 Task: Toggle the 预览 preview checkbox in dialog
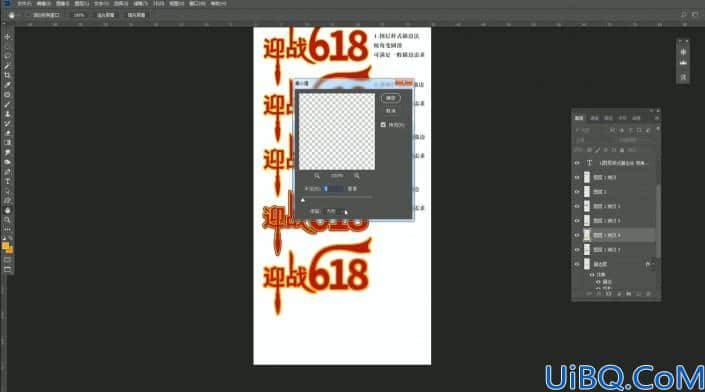[x=383, y=125]
